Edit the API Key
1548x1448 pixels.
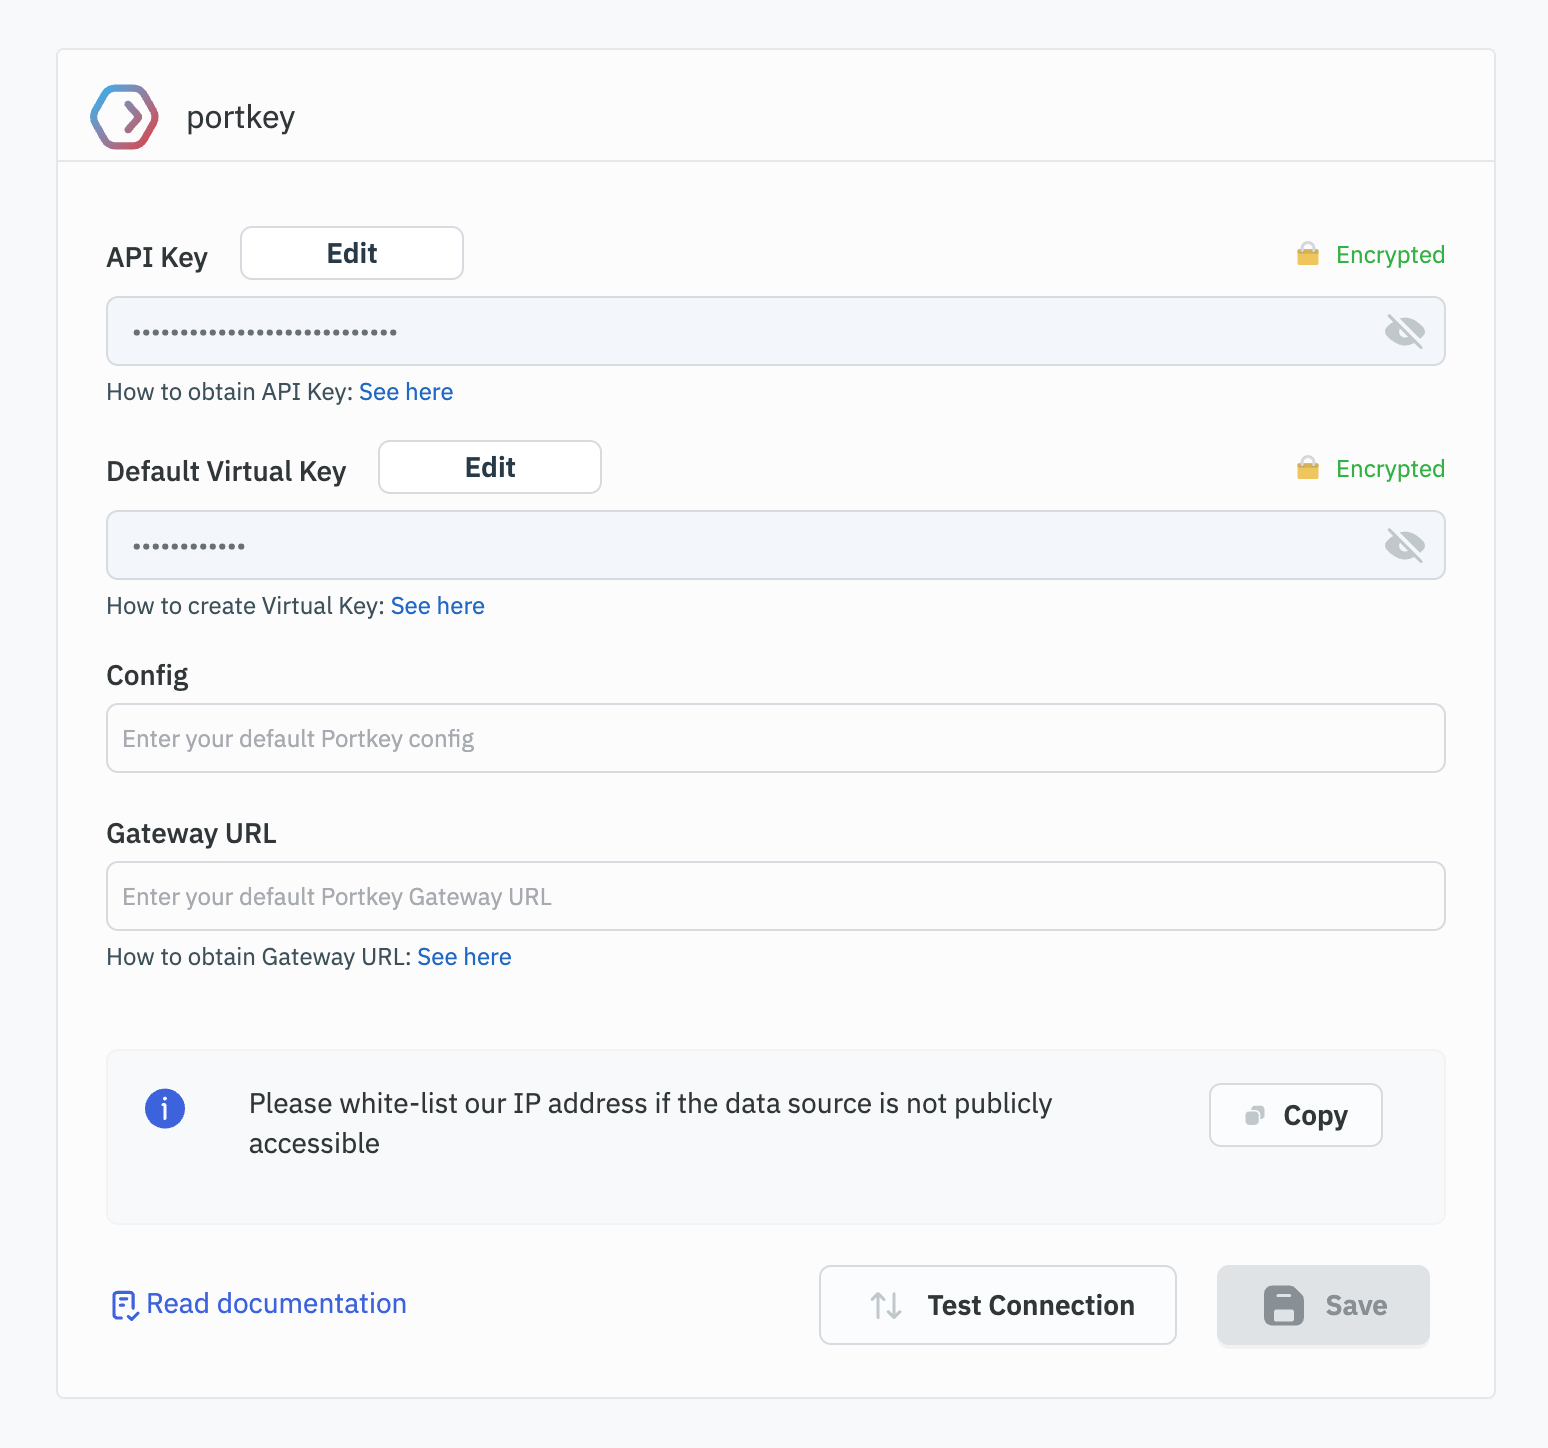(x=352, y=253)
